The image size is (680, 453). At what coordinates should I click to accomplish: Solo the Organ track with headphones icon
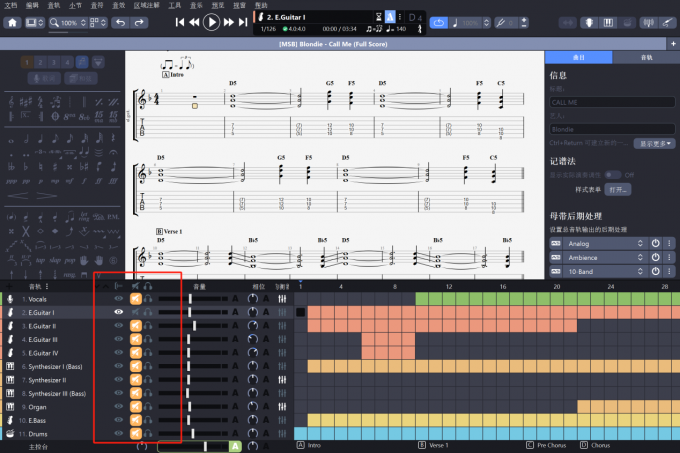point(148,407)
